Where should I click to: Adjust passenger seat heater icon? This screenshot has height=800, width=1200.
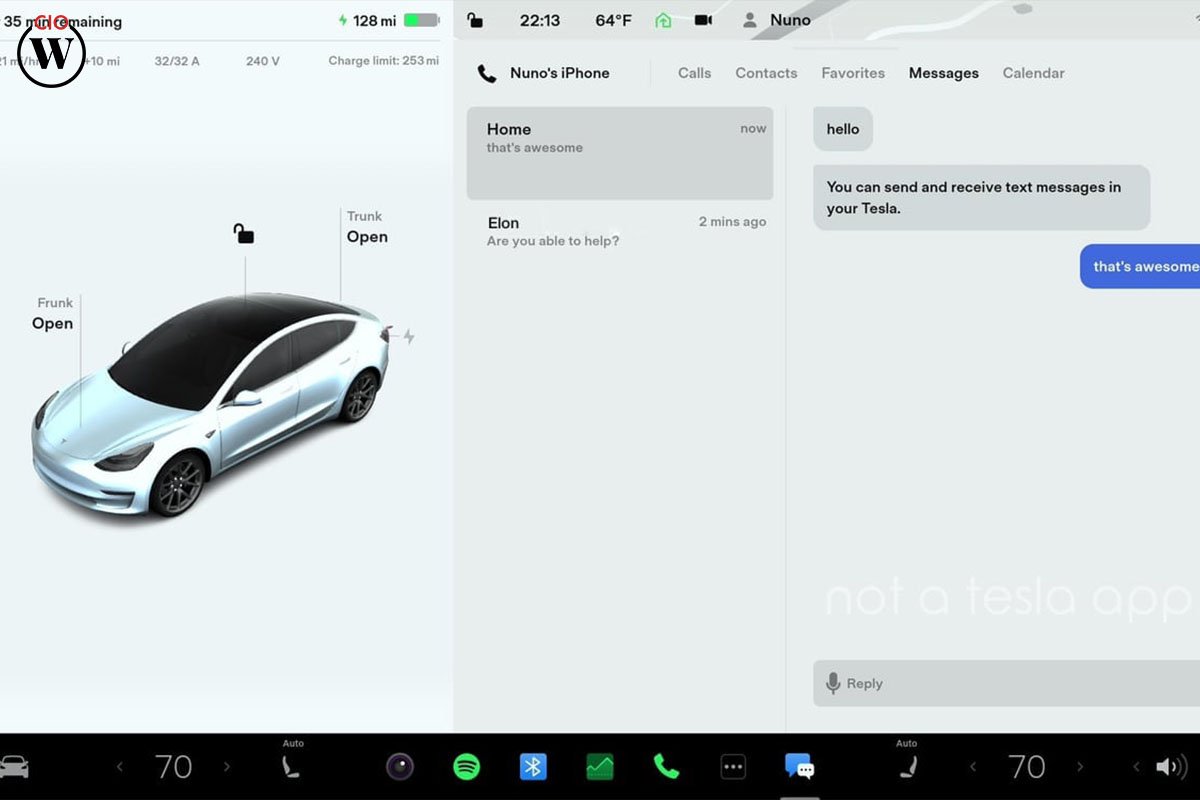pos(907,767)
